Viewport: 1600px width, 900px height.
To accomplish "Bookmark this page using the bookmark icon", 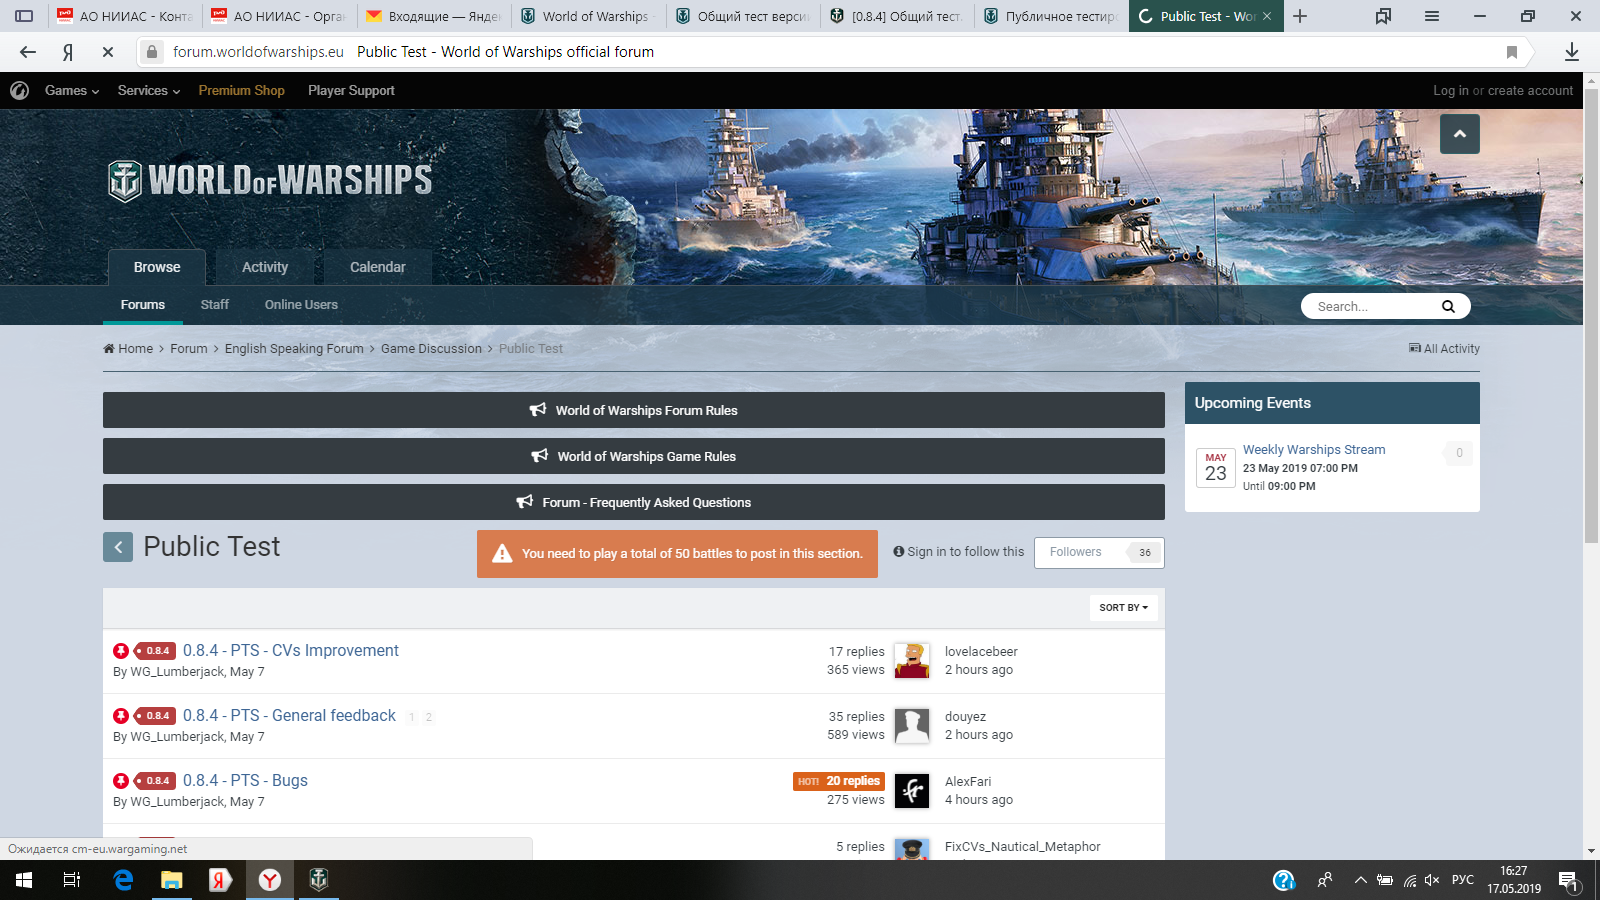I will [1512, 52].
